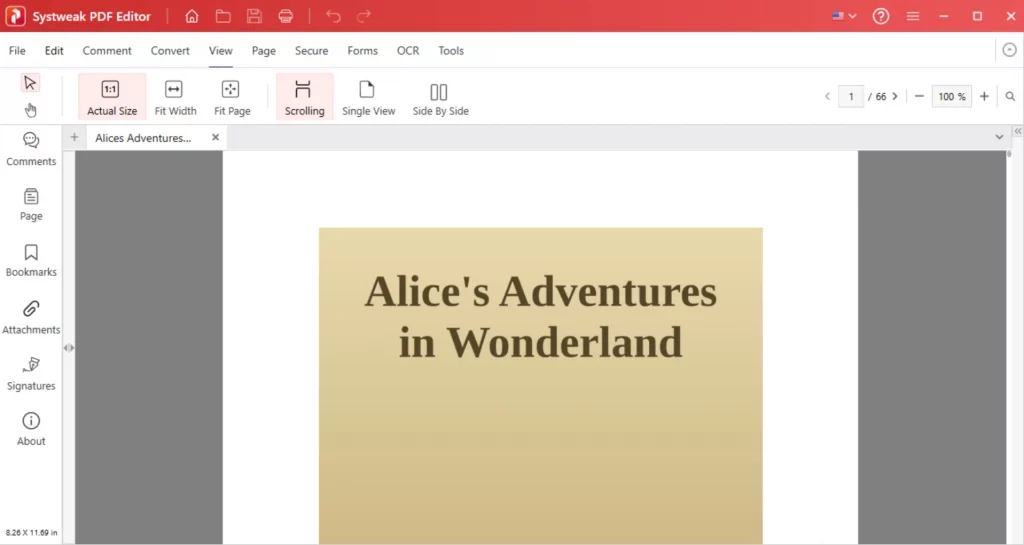Click the Systweak PDF Editor logo
The height and width of the screenshot is (545, 1024).
click(15, 16)
